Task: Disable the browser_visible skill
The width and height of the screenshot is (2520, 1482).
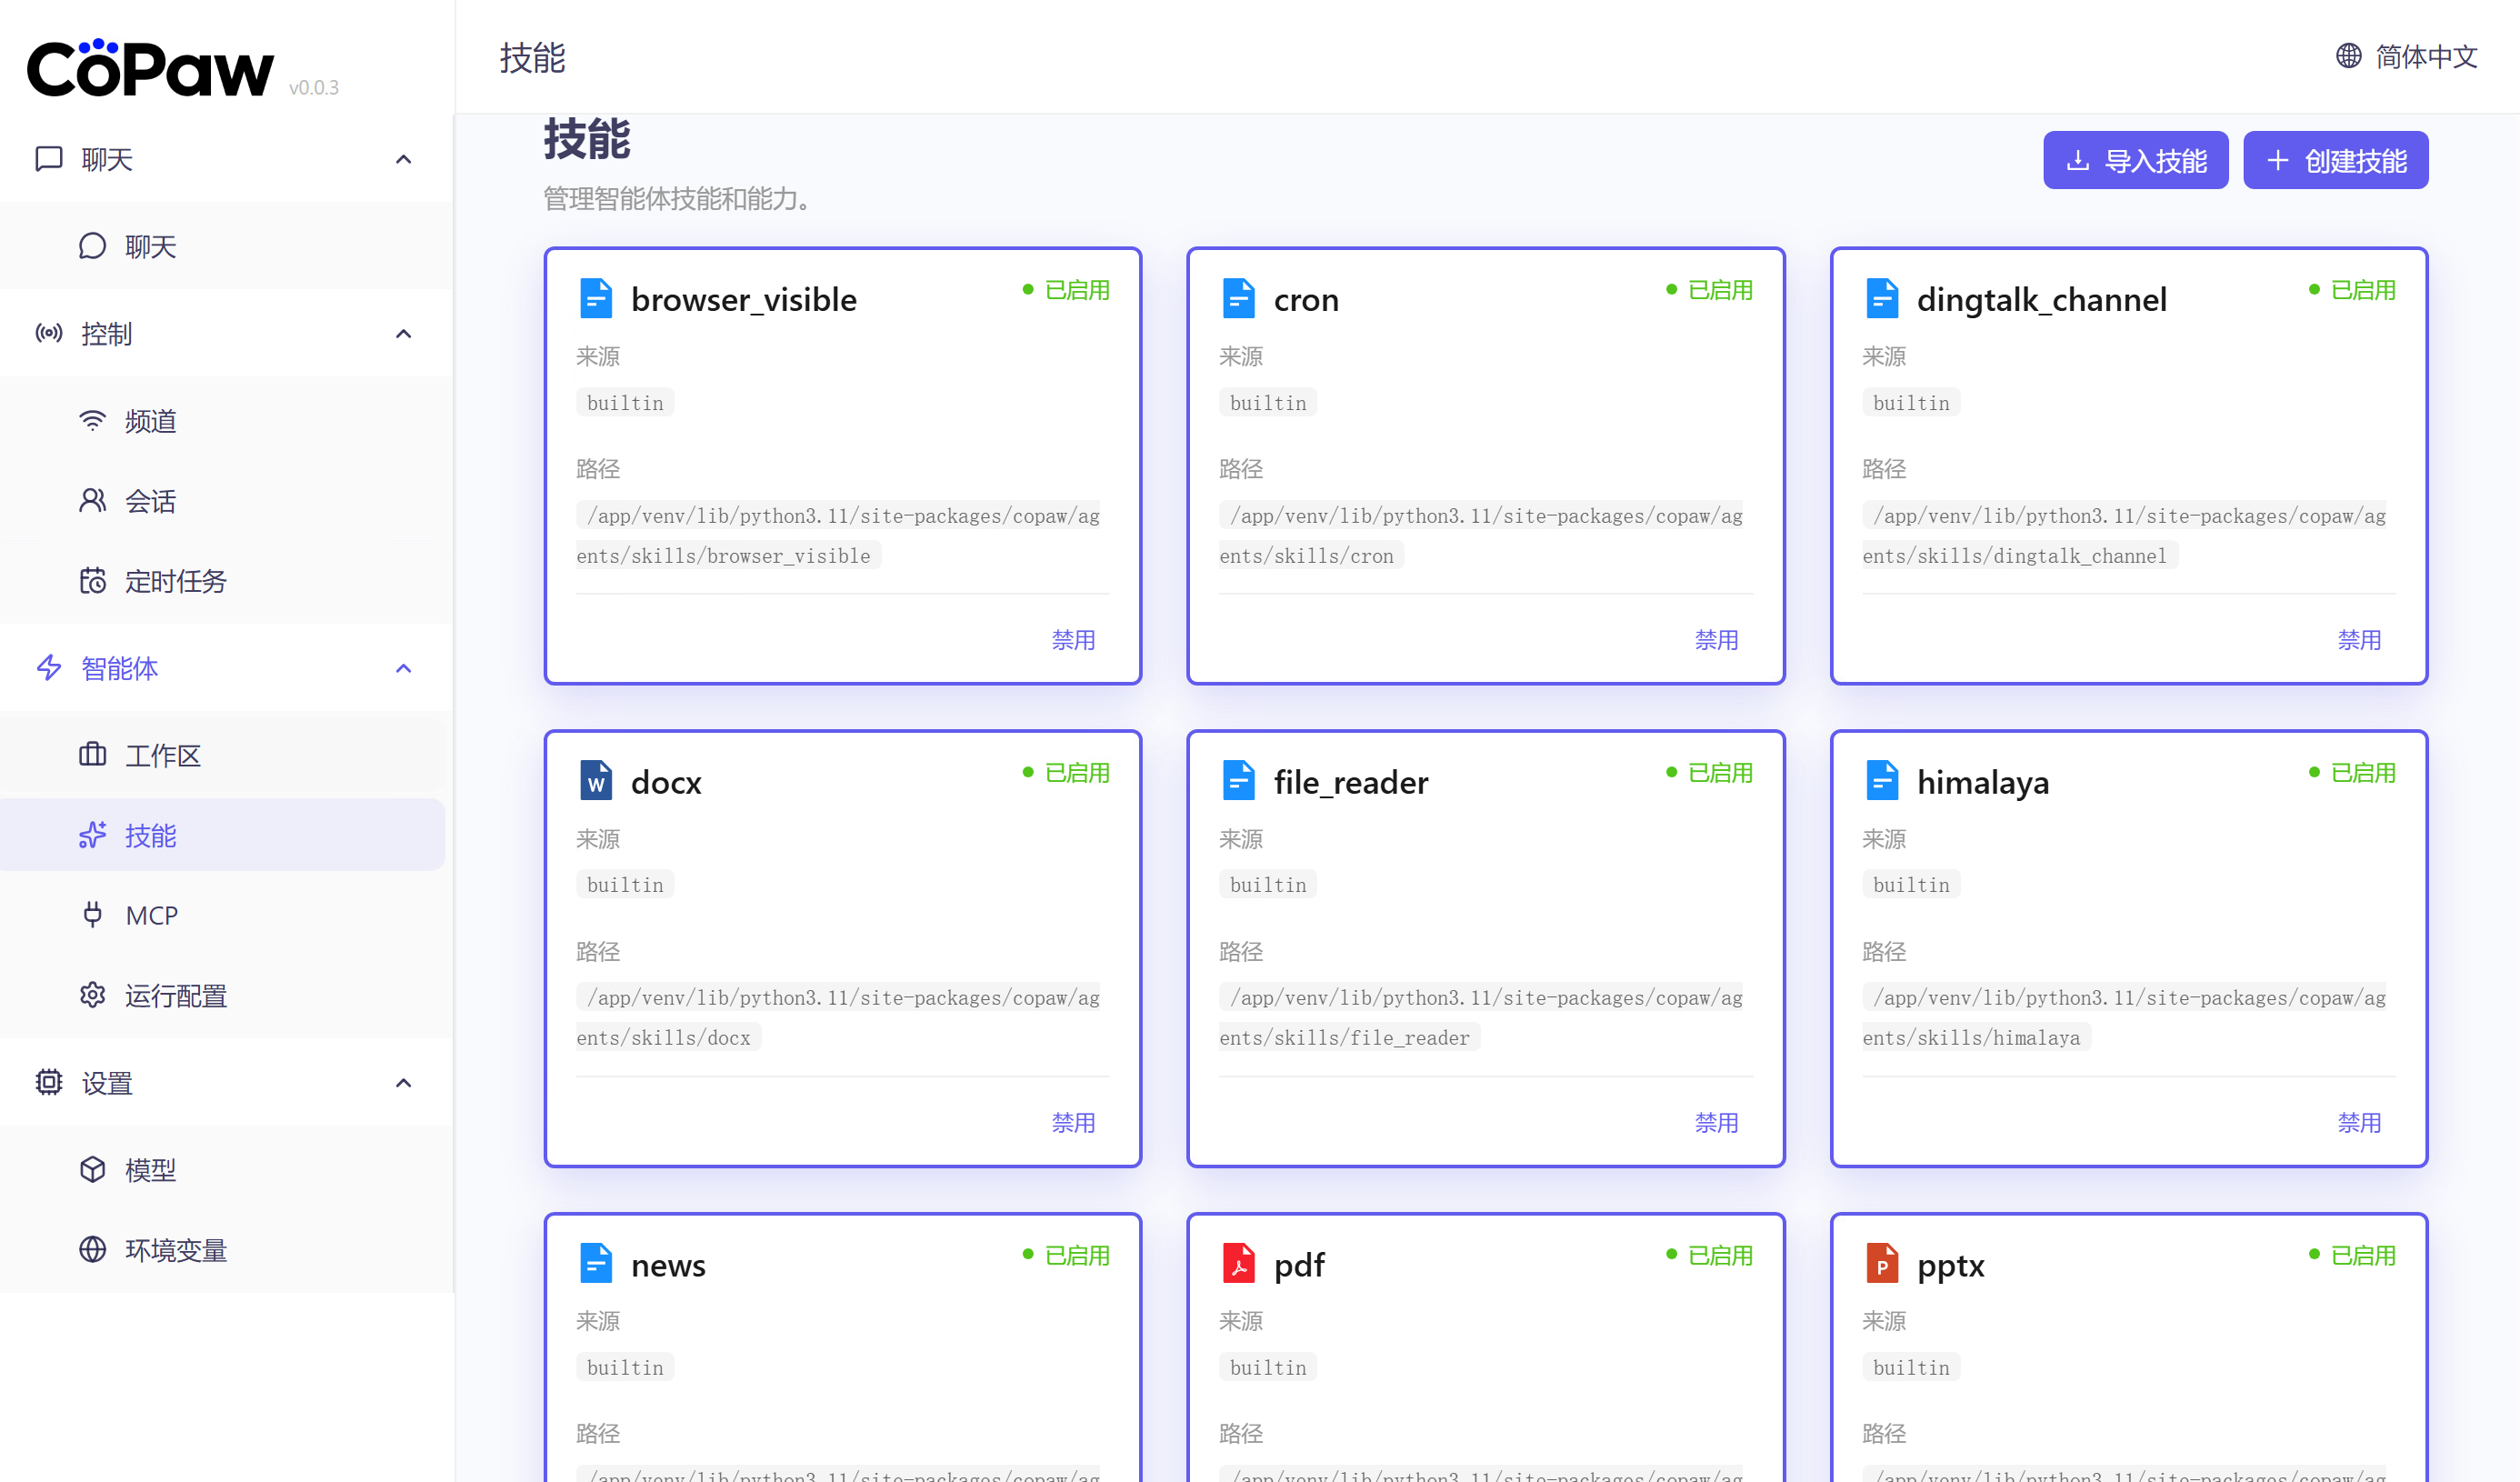Action: tap(1072, 639)
